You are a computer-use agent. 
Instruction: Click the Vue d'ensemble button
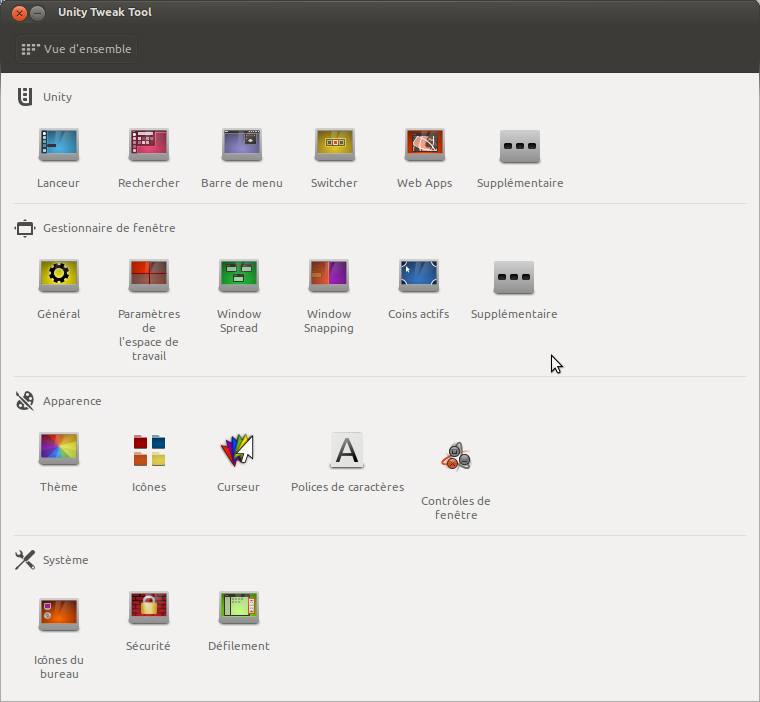pos(75,49)
